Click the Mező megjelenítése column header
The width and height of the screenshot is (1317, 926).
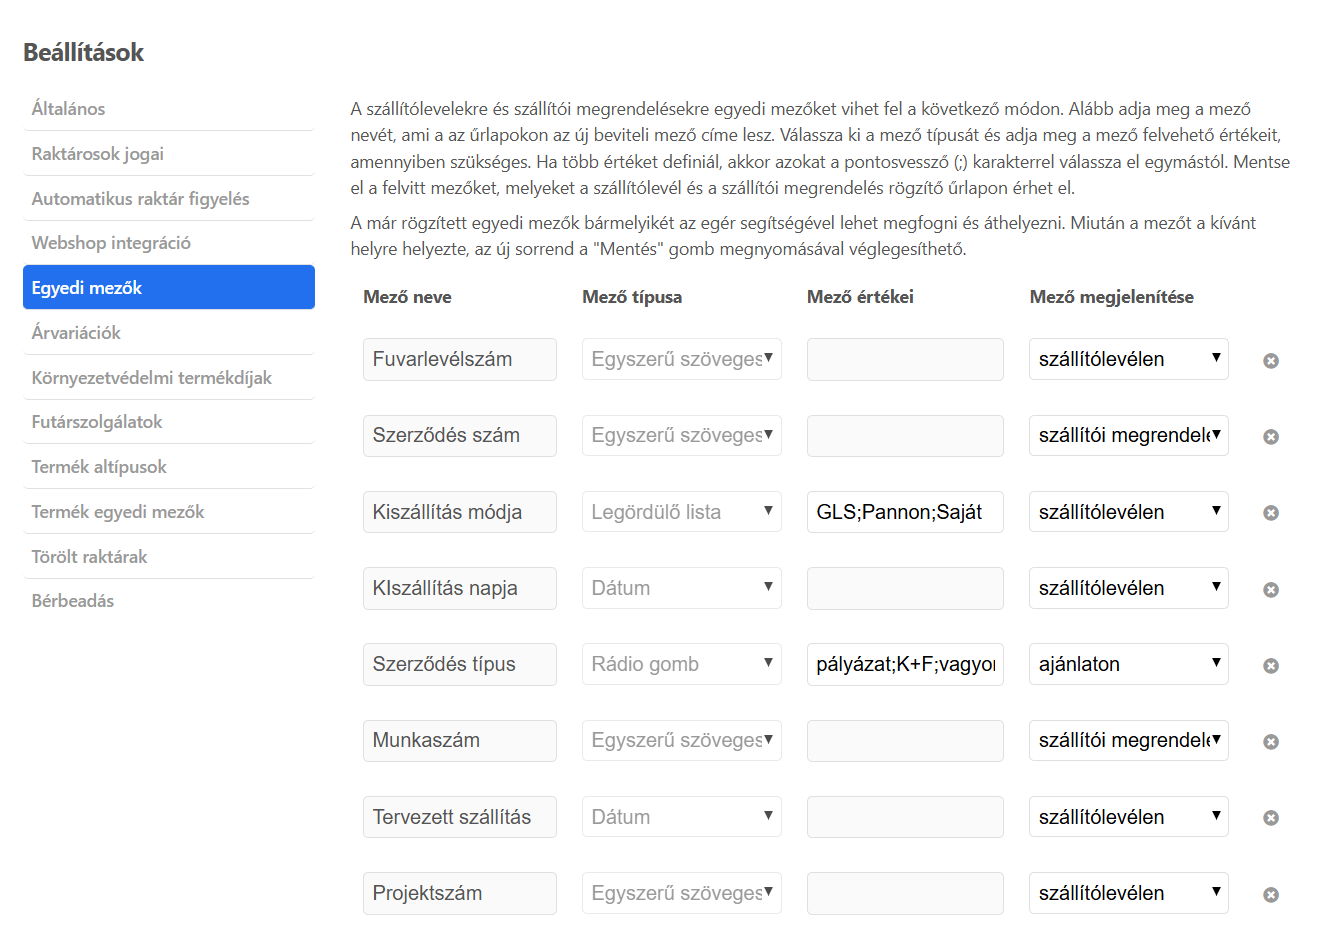[x=1112, y=297]
